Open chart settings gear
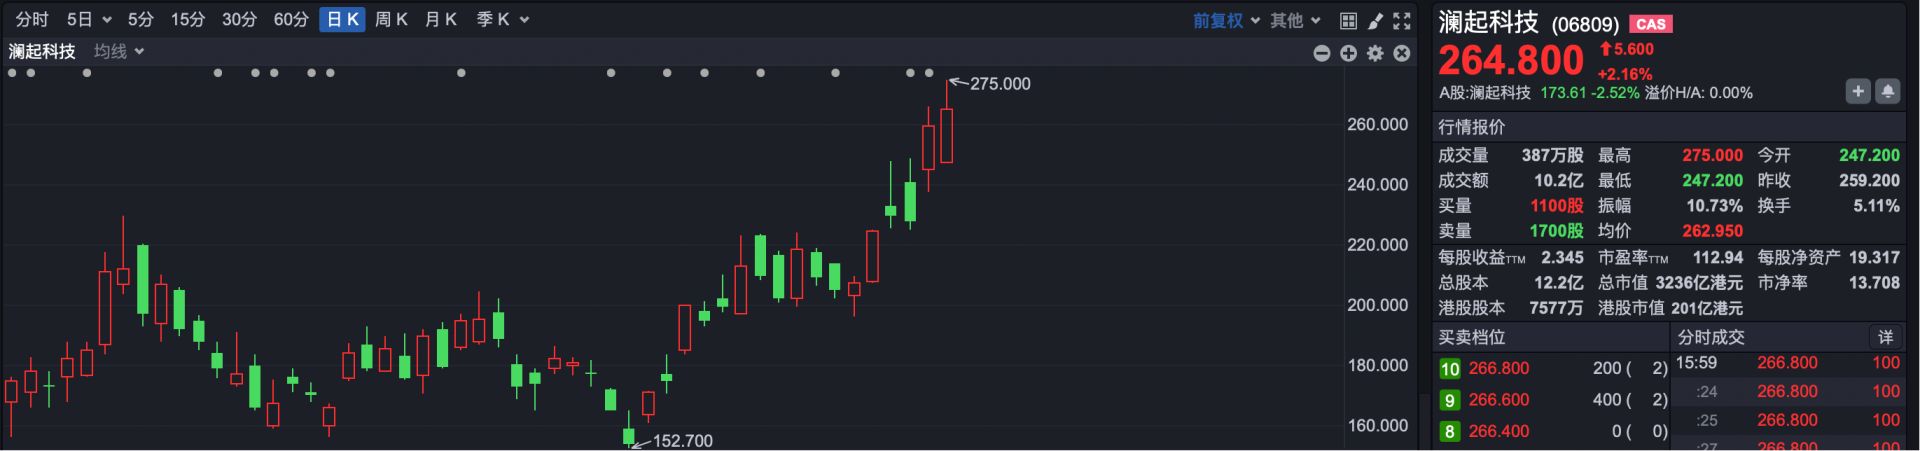This screenshot has width=1920, height=451. click(1376, 53)
